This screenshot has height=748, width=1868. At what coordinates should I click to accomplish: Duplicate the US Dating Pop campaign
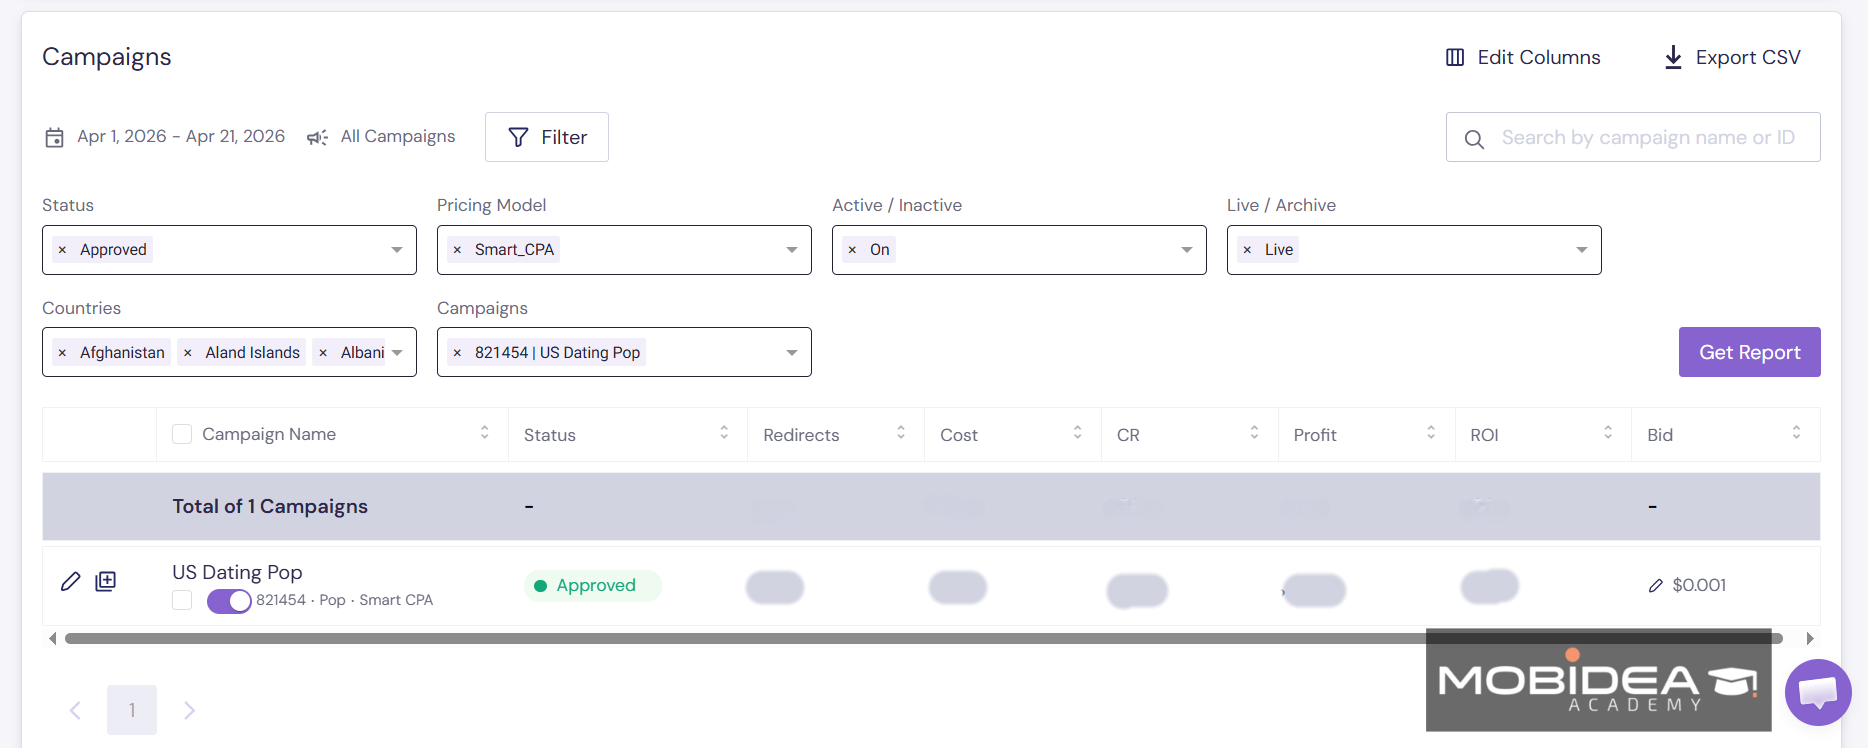tap(106, 581)
